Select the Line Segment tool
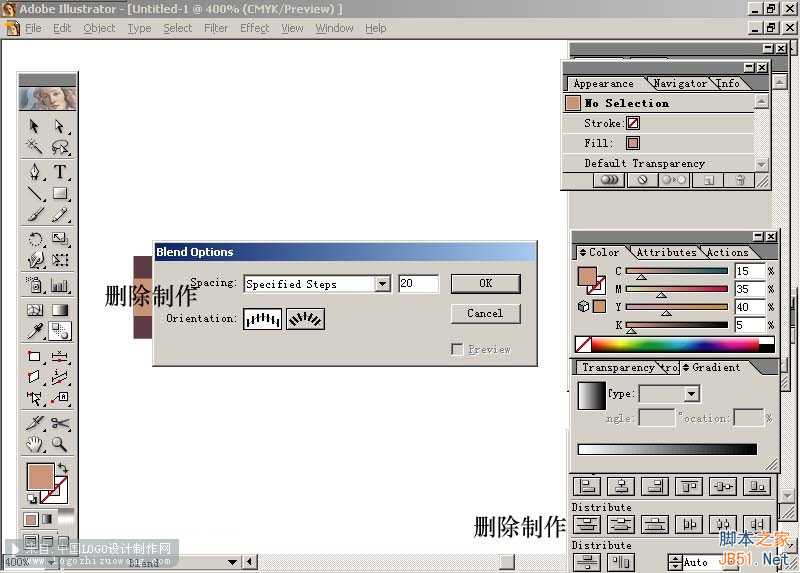 coord(34,193)
